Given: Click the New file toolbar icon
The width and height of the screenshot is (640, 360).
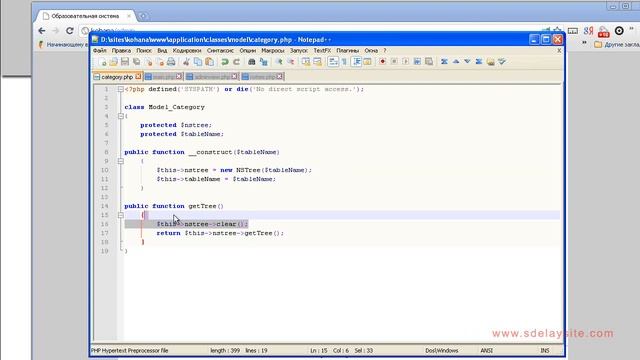Looking at the screenshot, I should pyautogui.click(x=102, y=62).
